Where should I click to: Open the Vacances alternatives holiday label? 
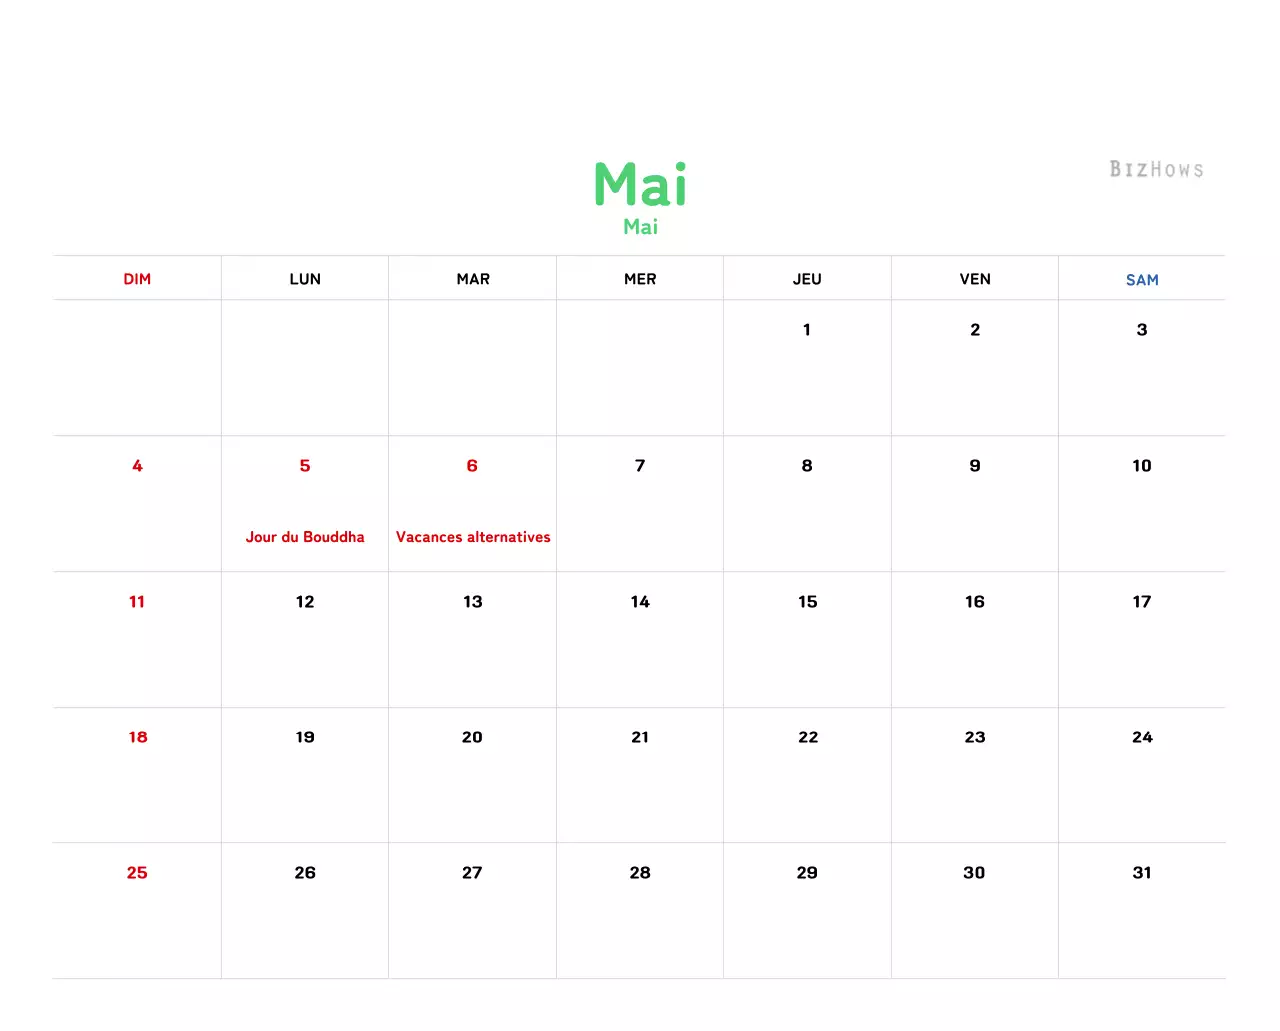[472, 537]
